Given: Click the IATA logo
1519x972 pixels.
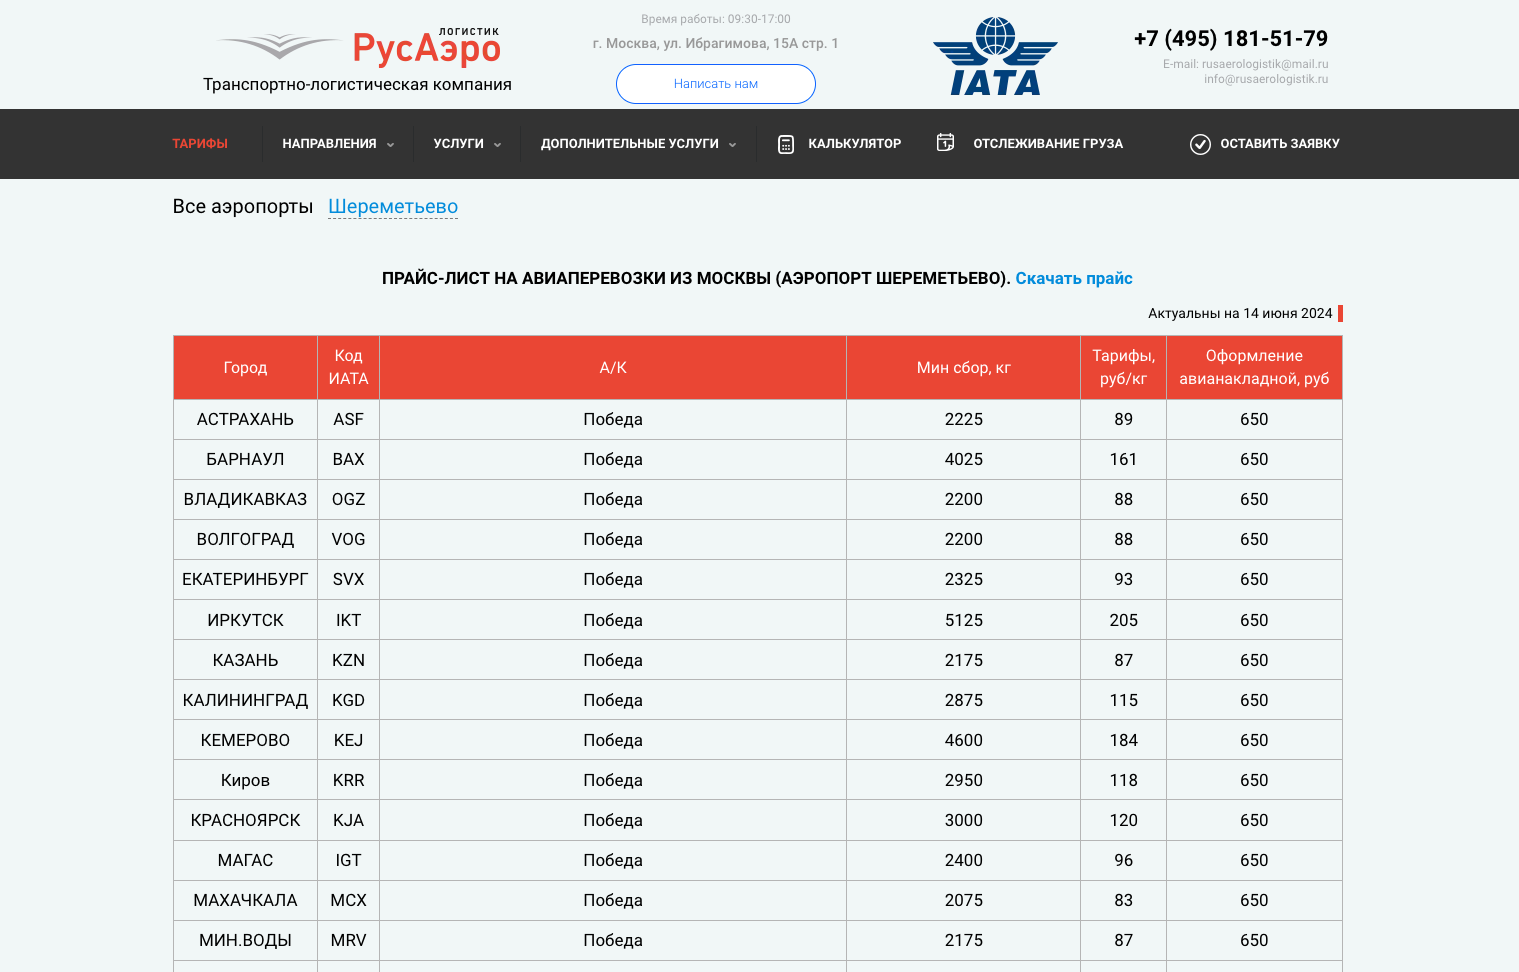Looking at the screenshot, I should pyautogui.click(x=995, y=57).
